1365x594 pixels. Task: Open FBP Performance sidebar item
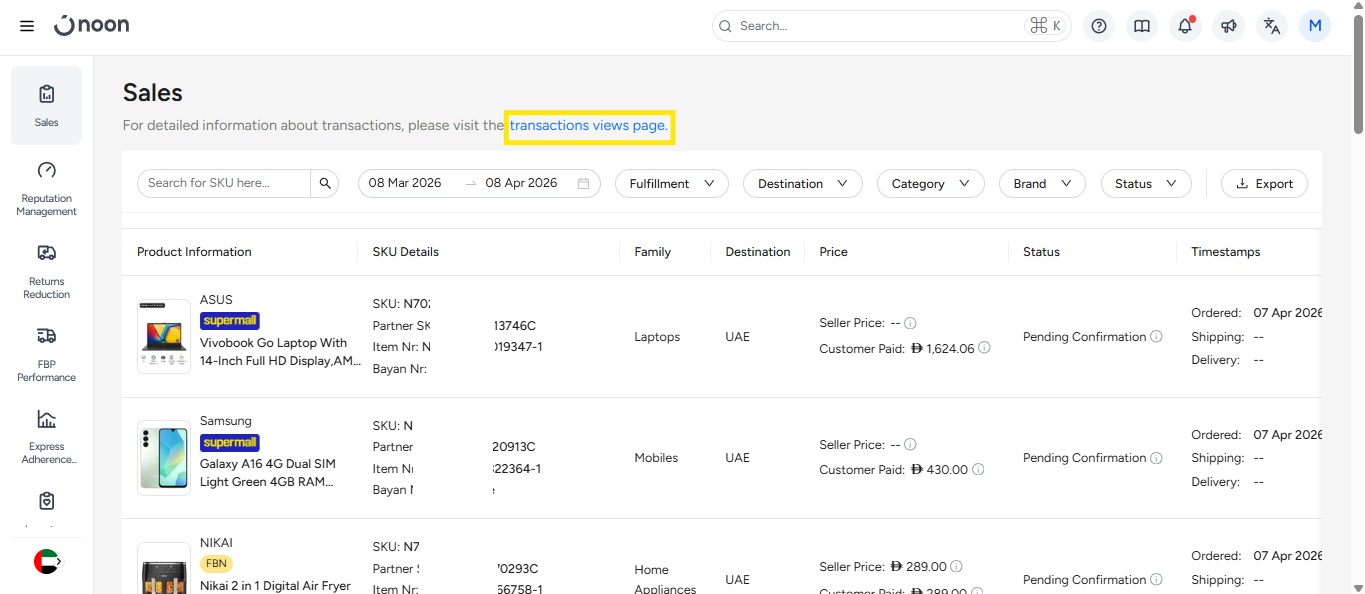click(46, 354)
